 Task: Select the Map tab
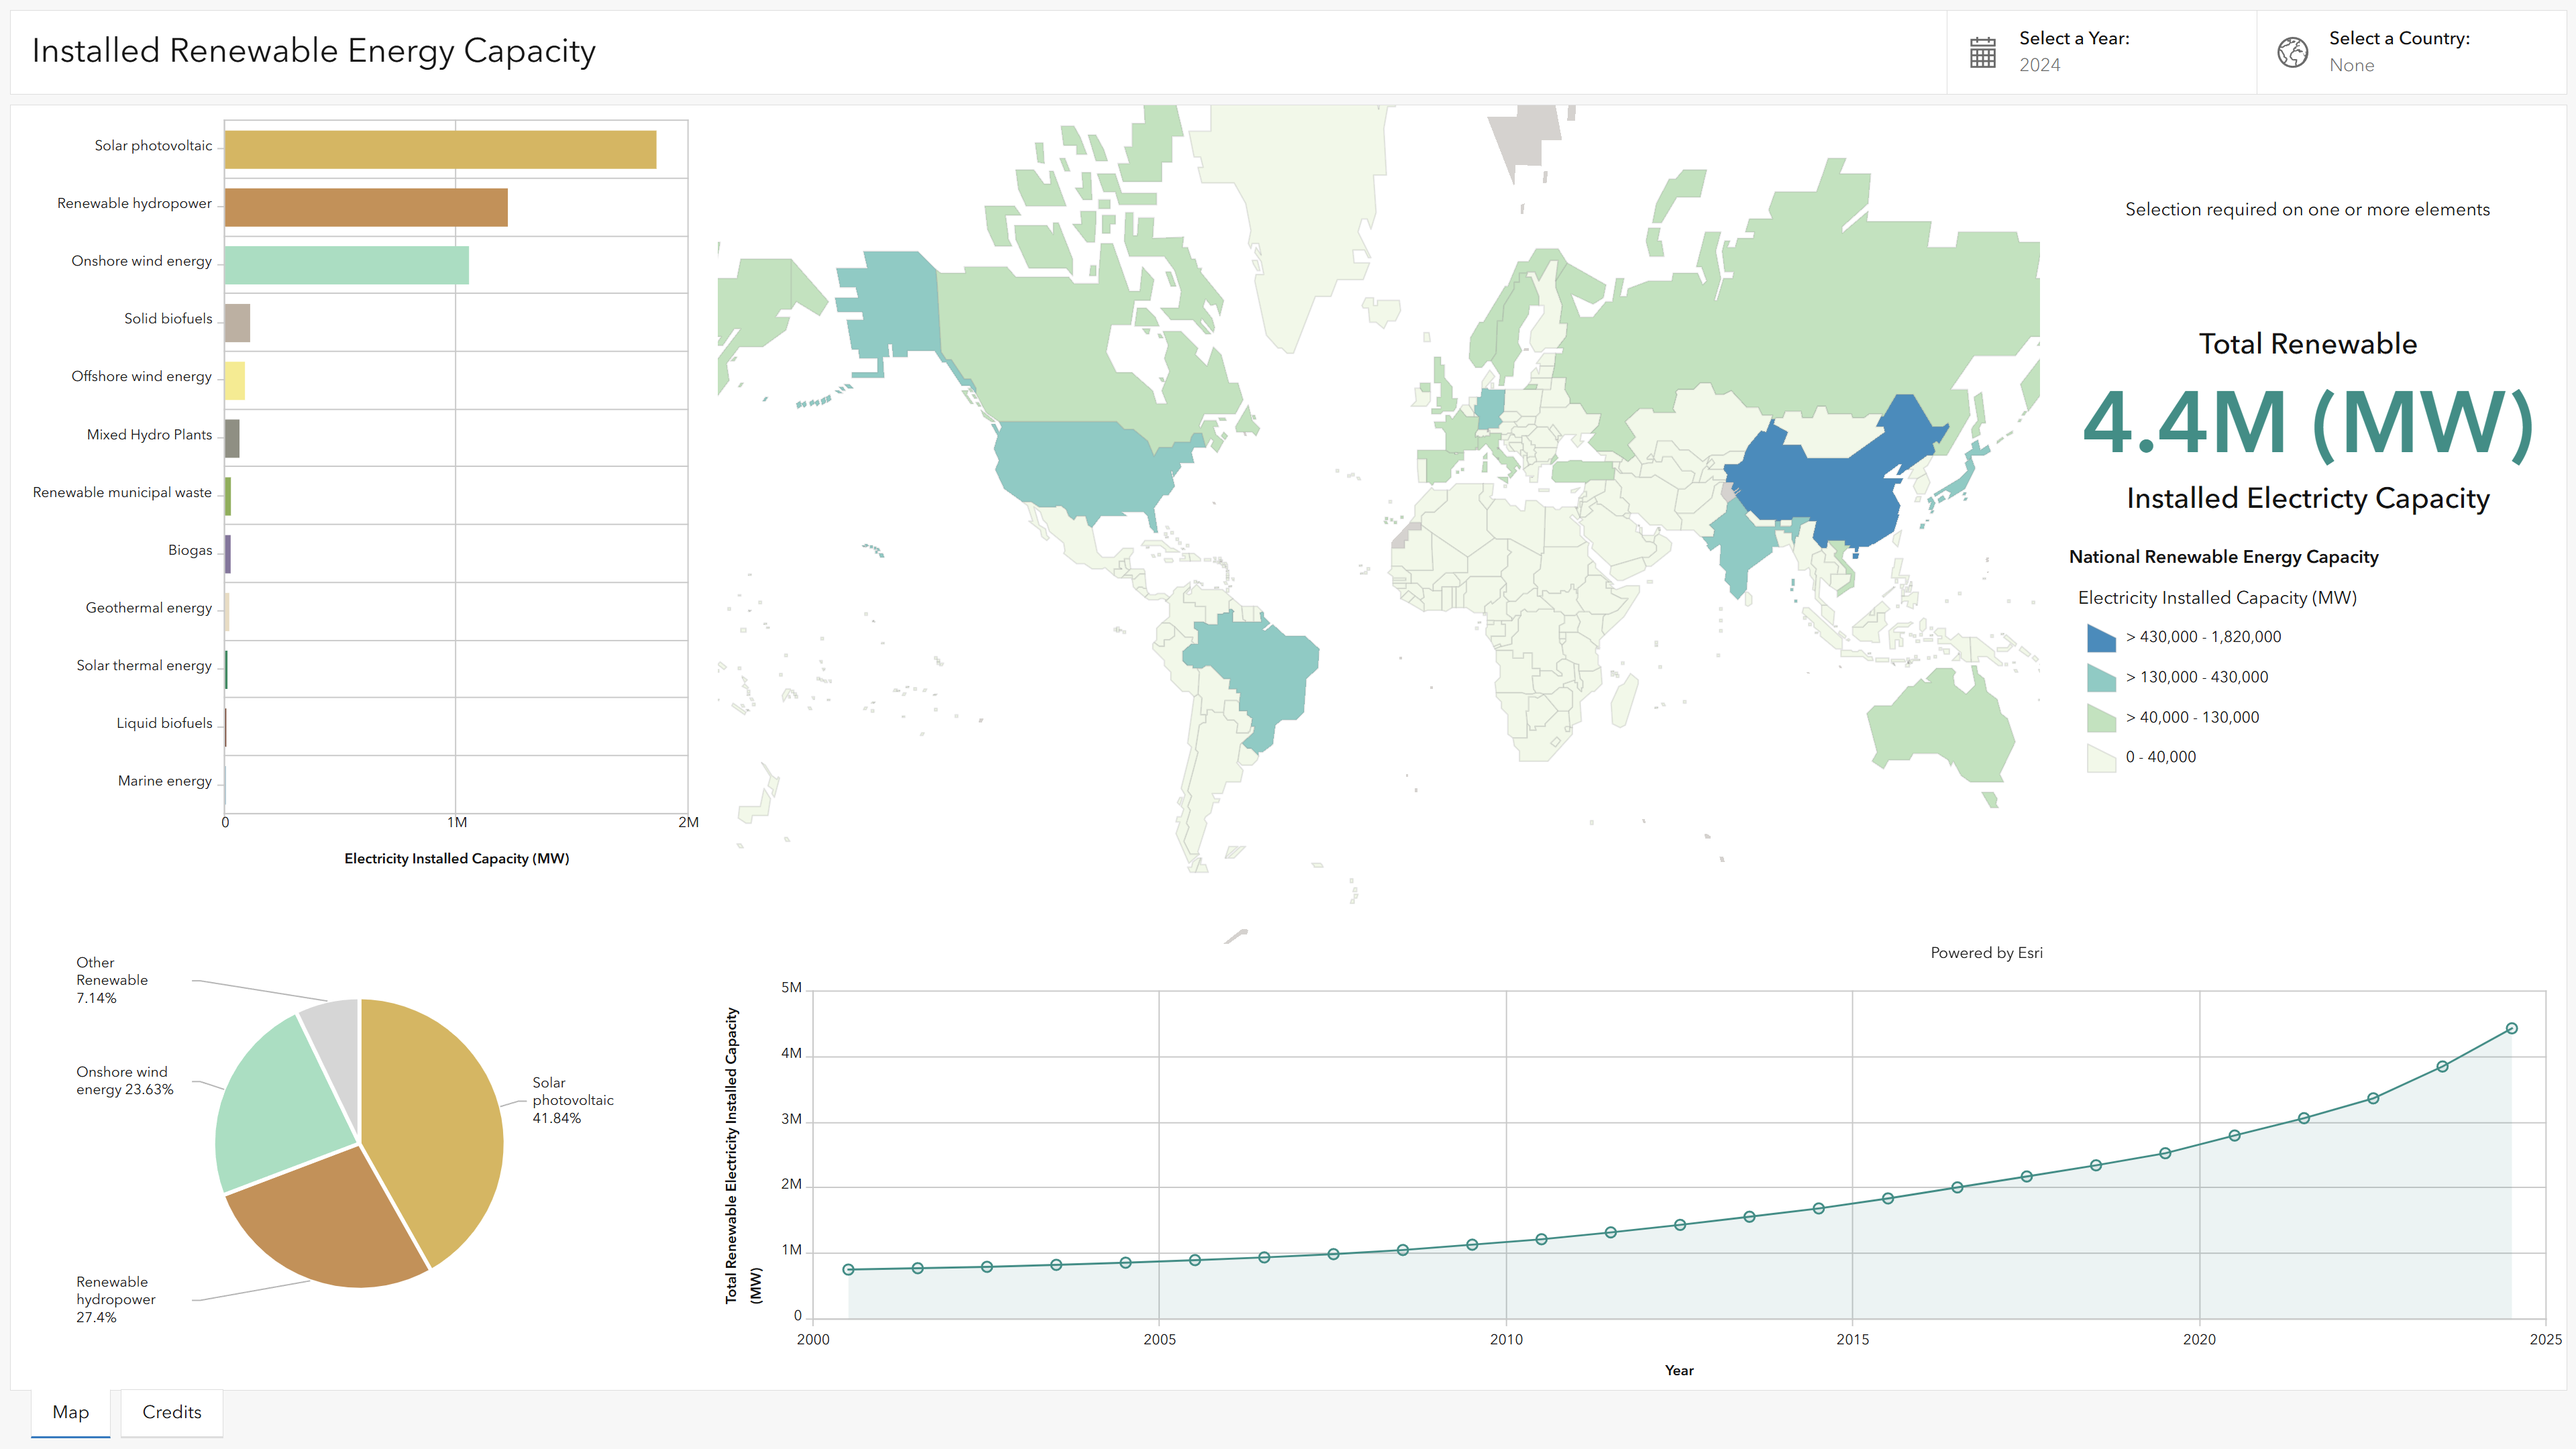tap(70, 1412)
